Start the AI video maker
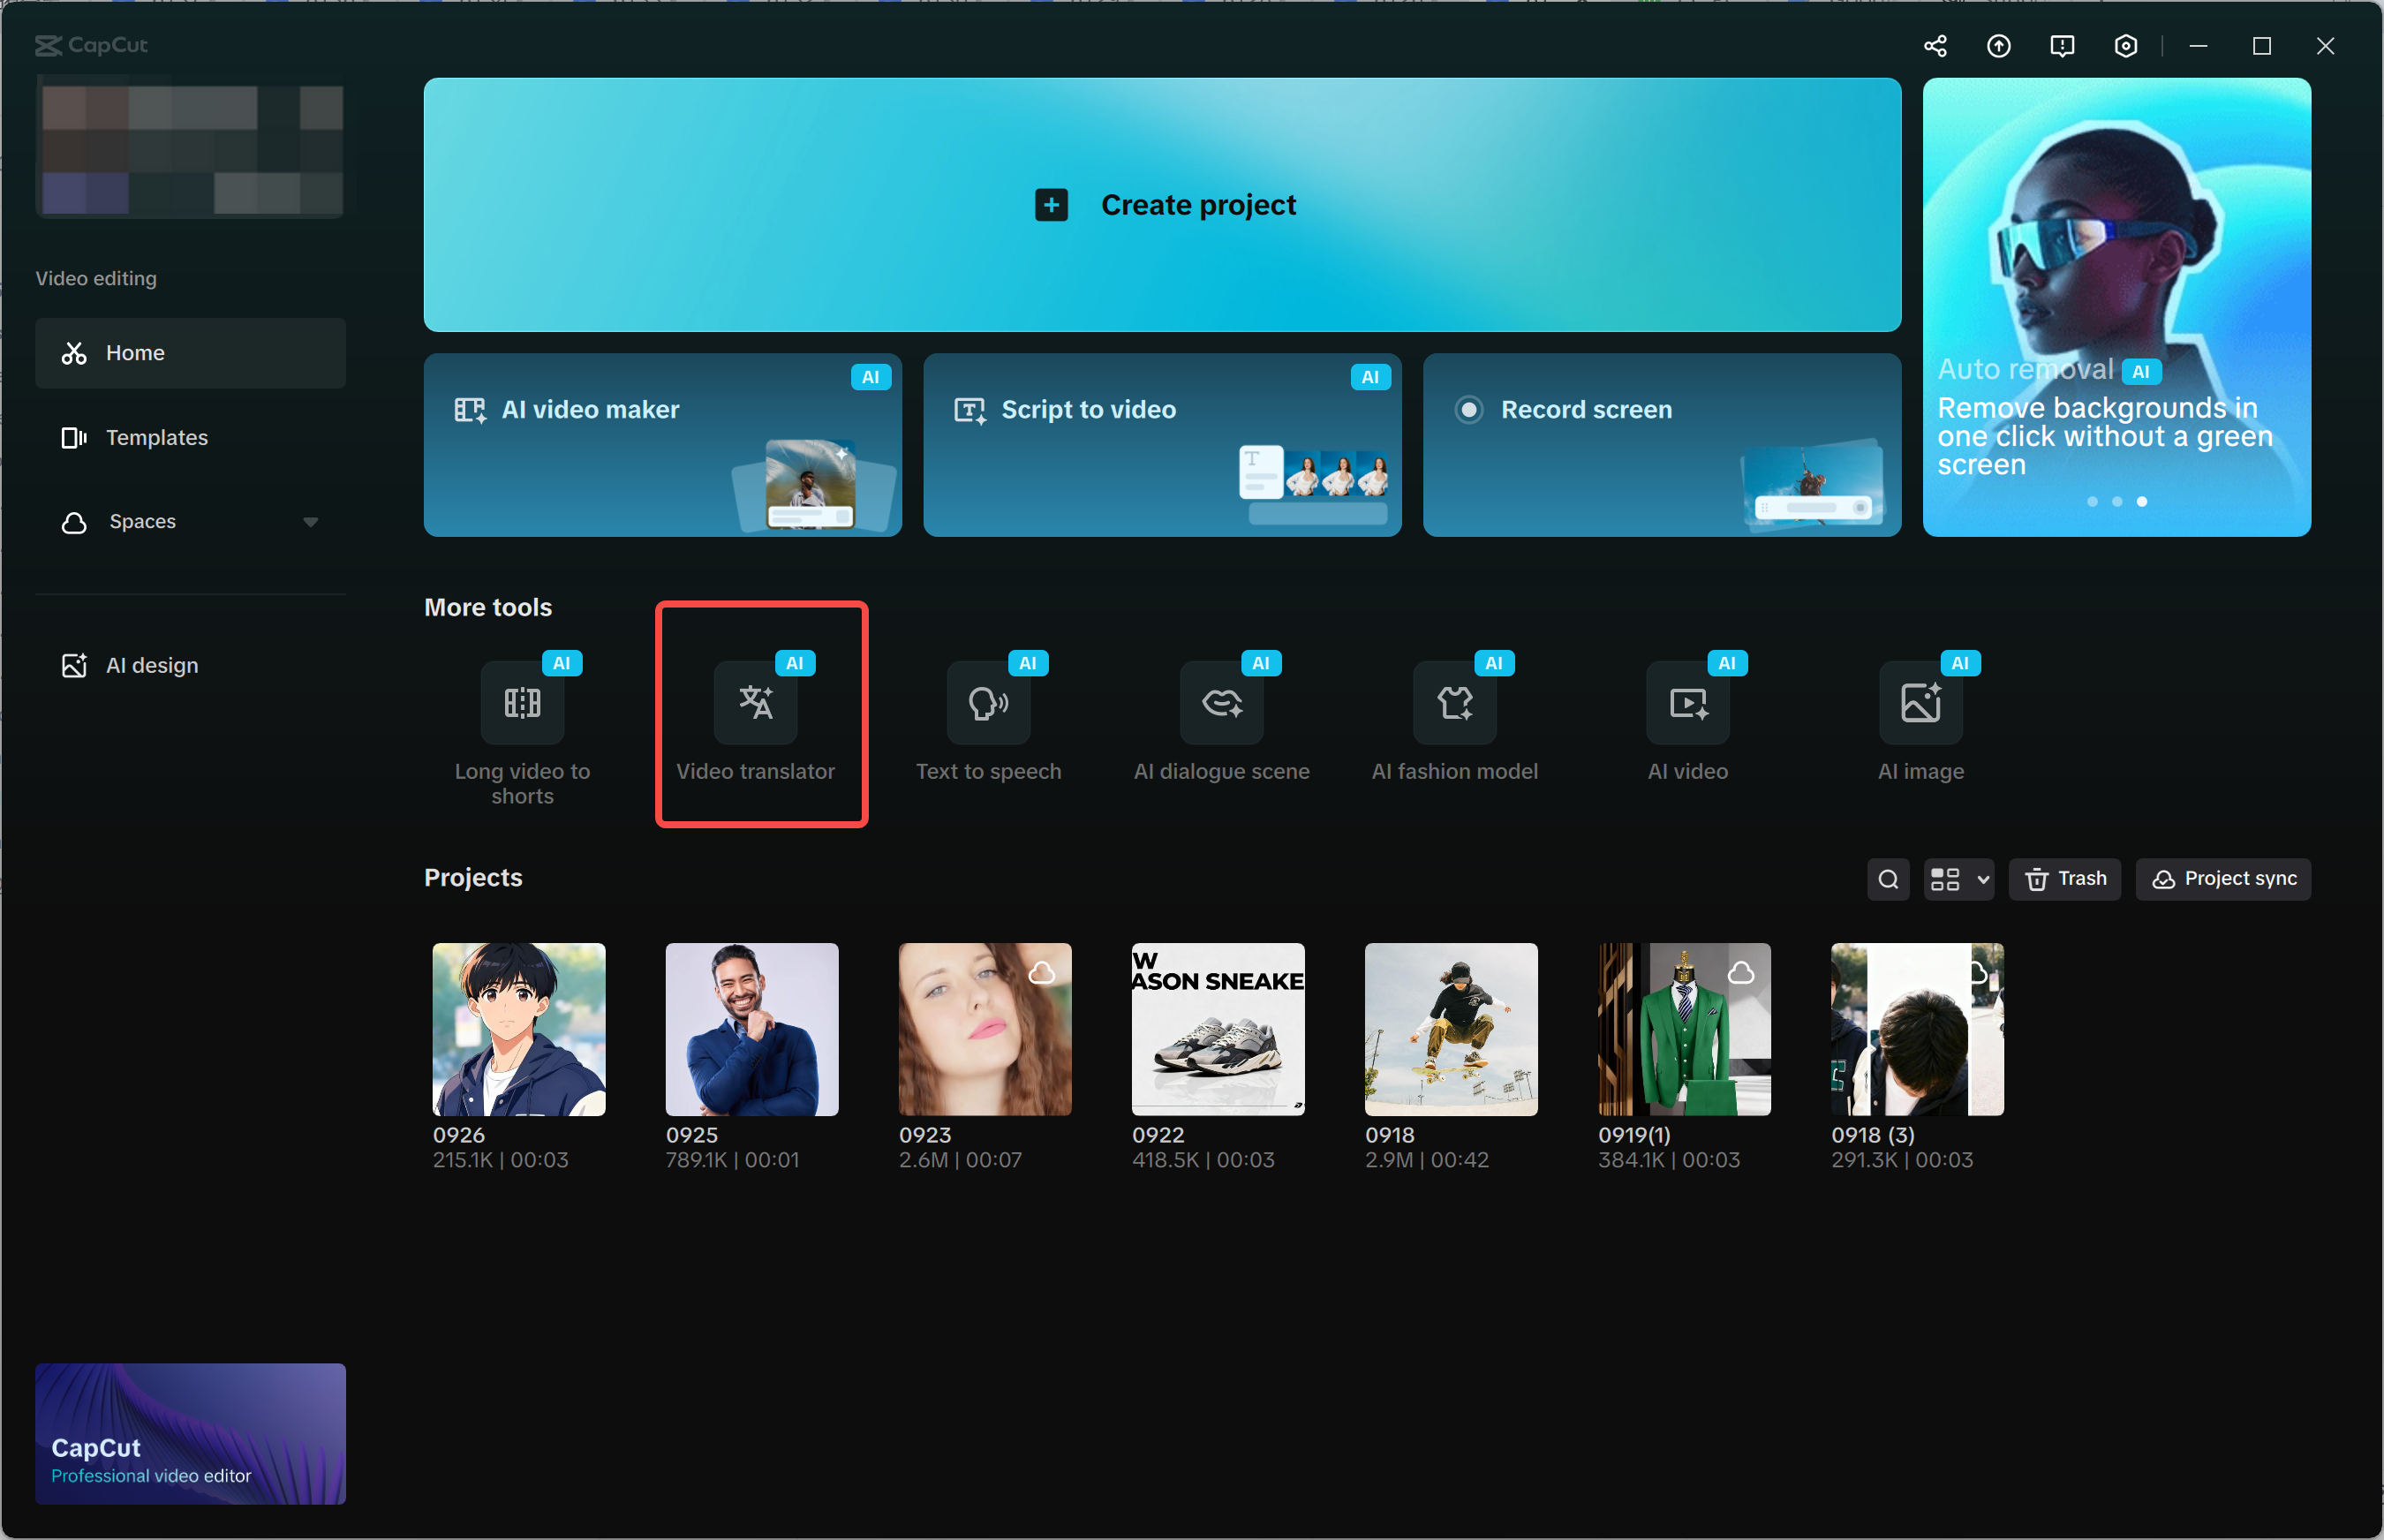 pyautogui.click(x=662, y=445)
